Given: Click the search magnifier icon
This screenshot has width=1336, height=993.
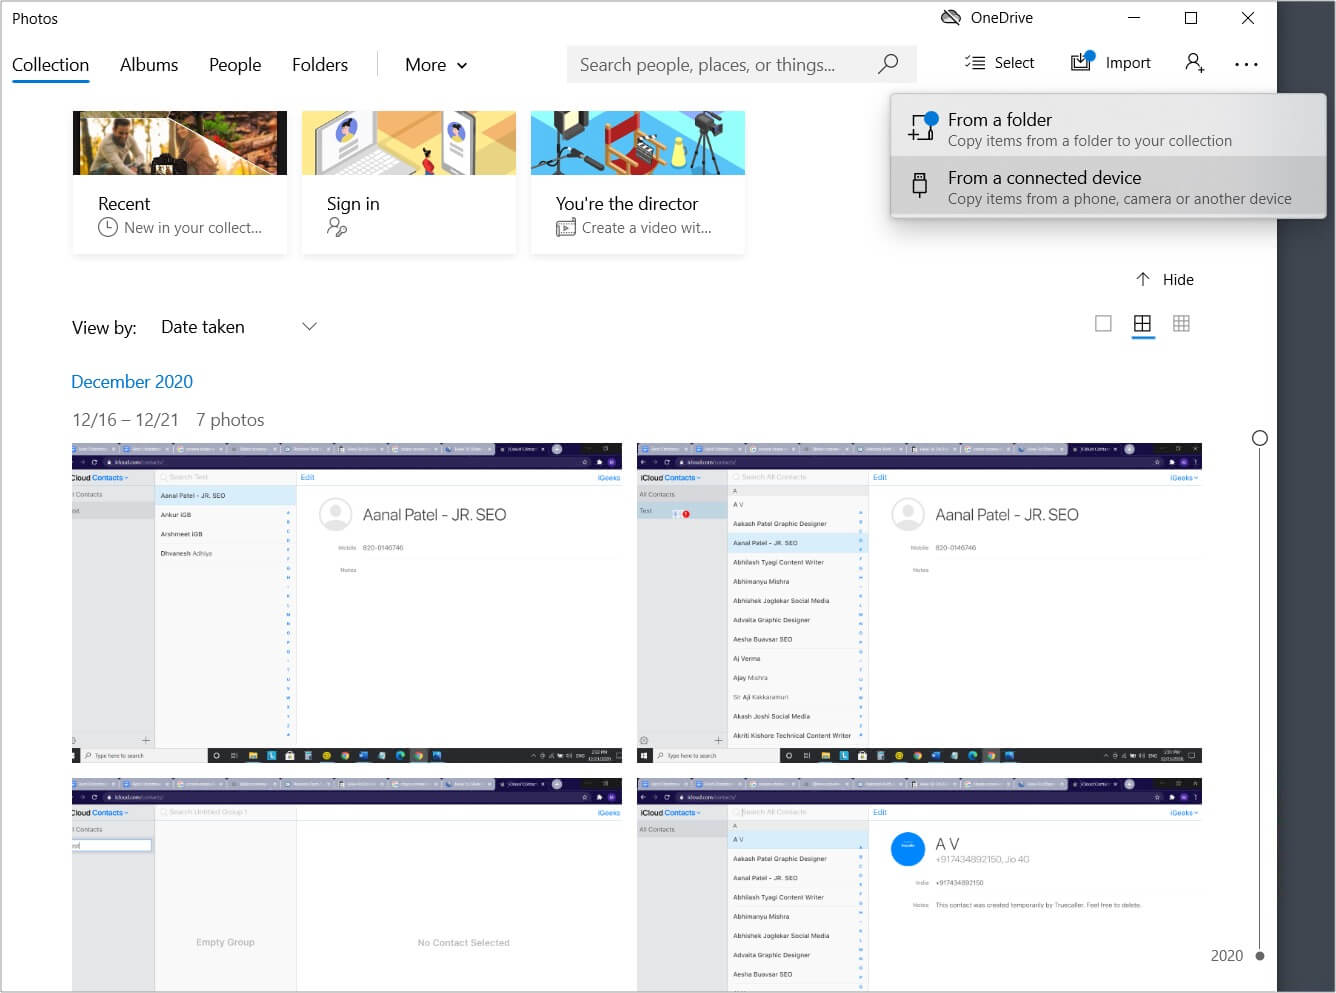Looking at the screenshot, I should coord(887,64).
